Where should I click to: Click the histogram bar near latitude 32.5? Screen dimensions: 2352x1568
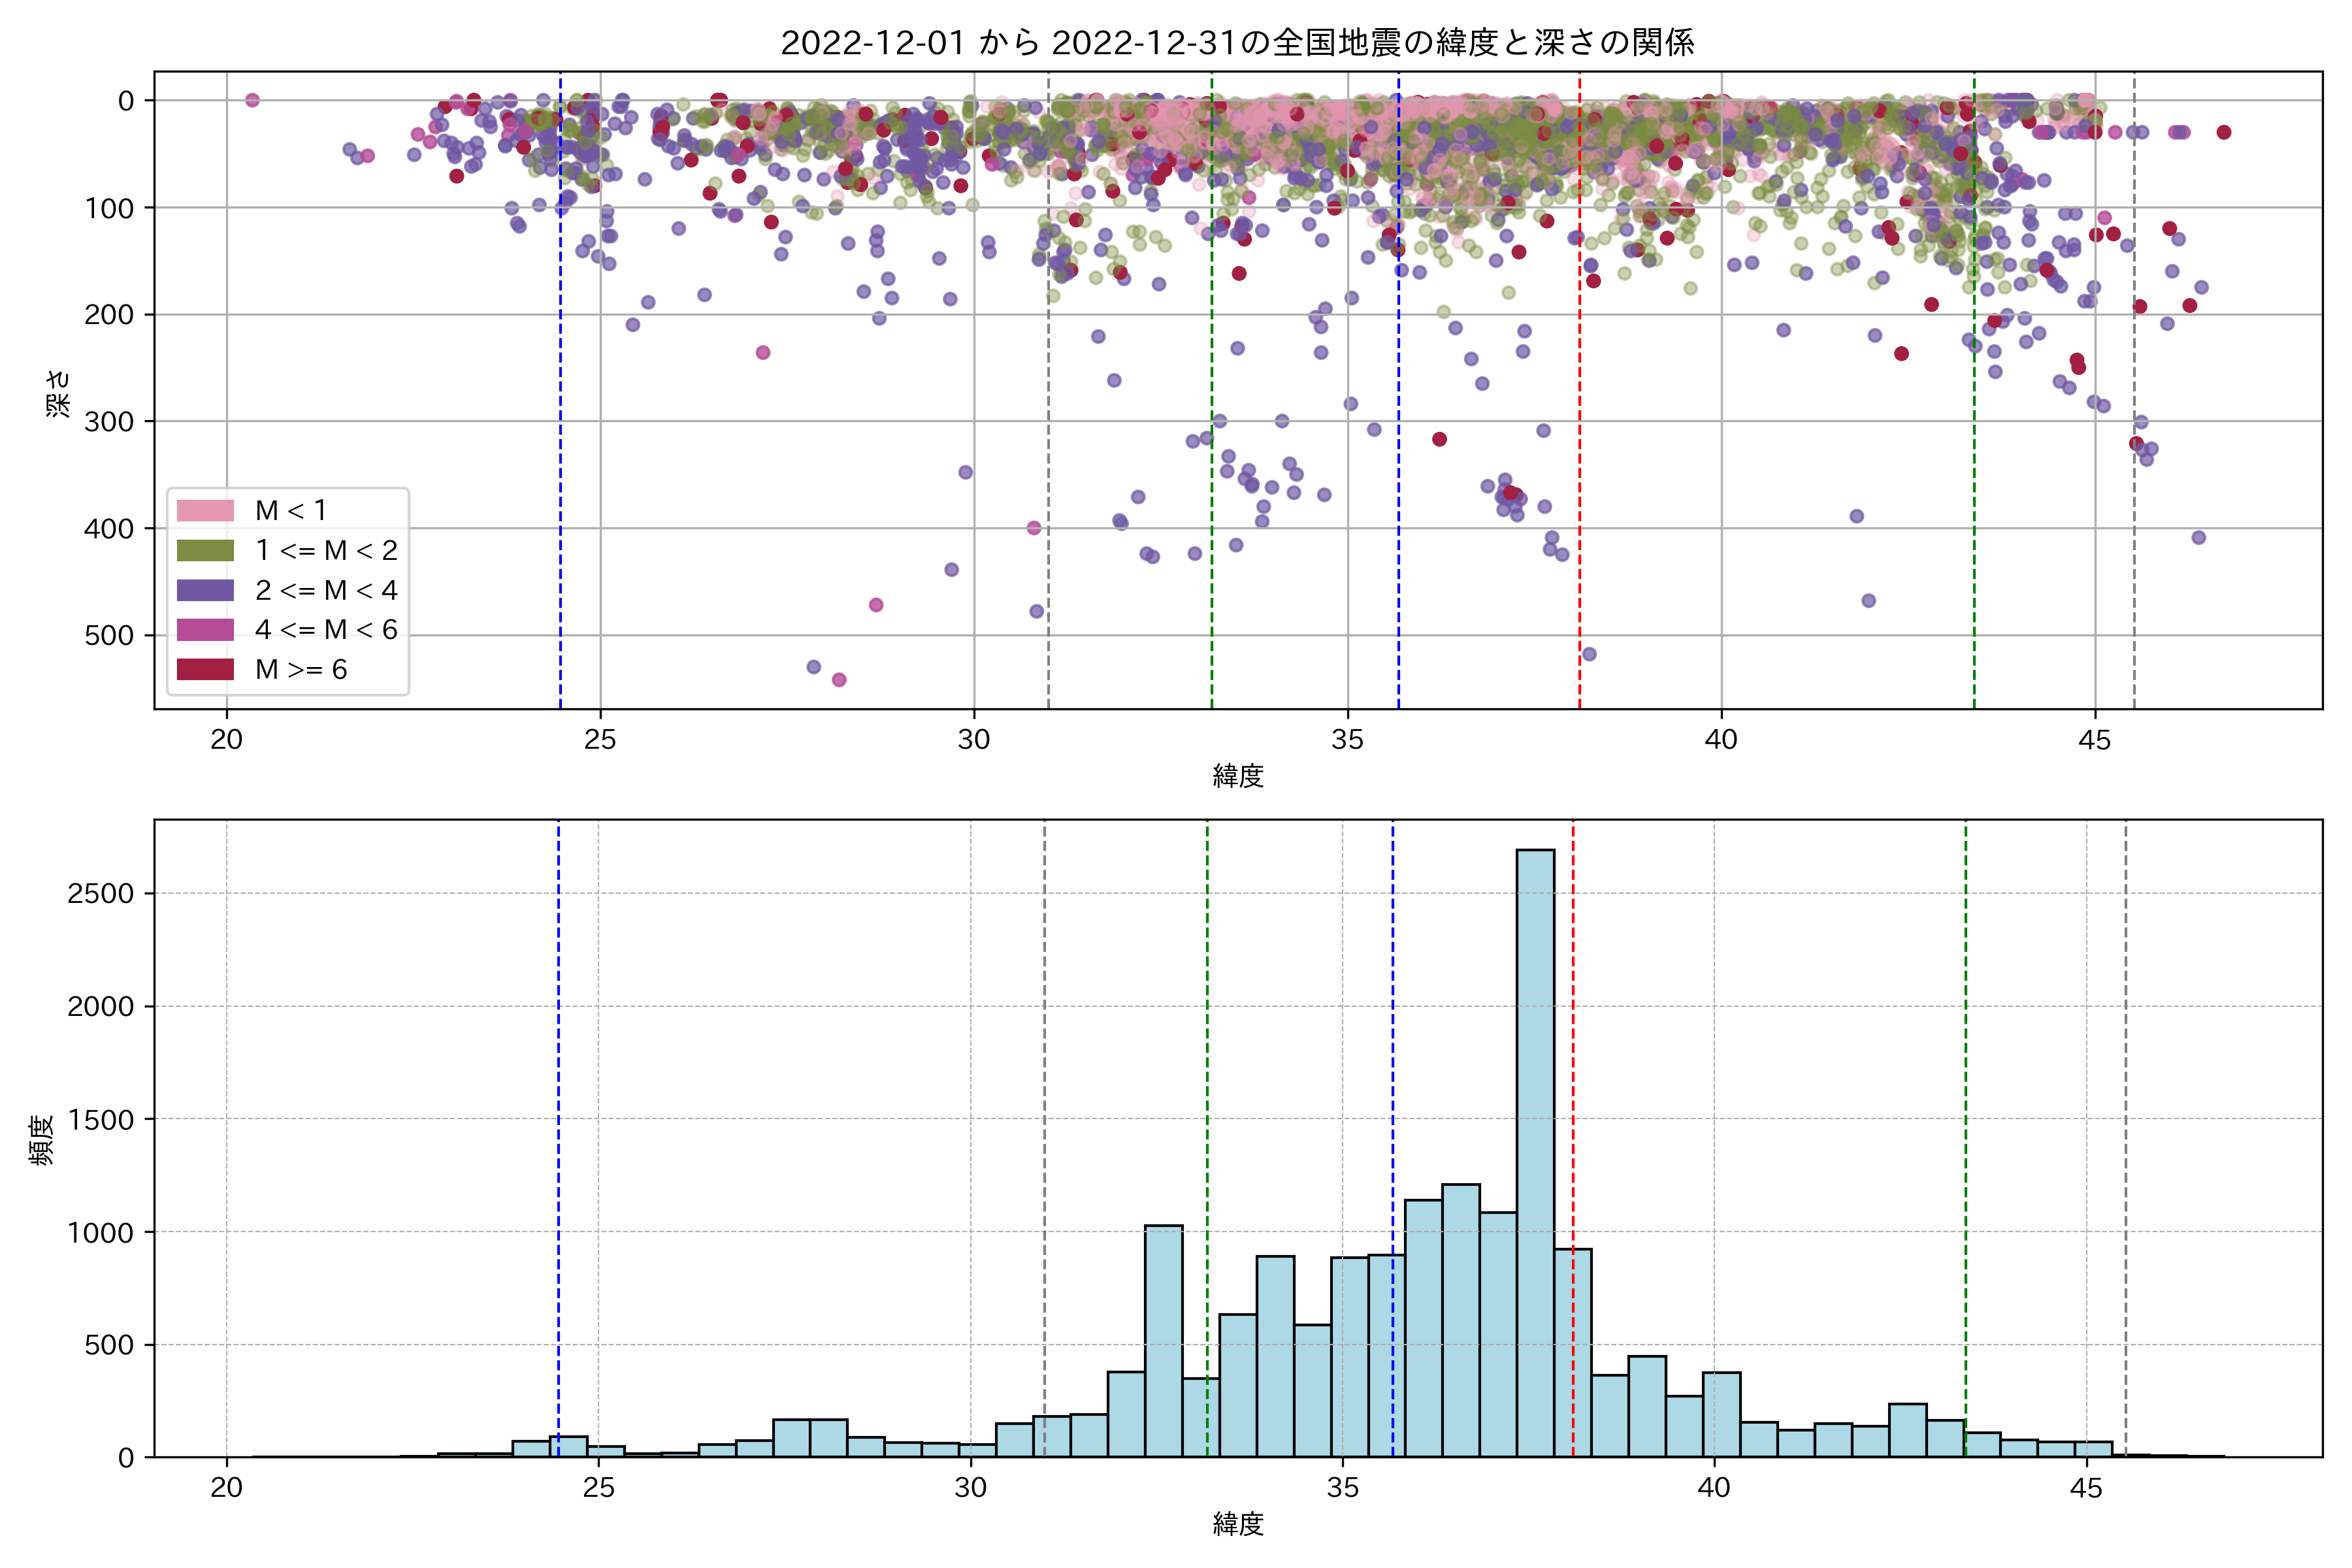1163,1340
